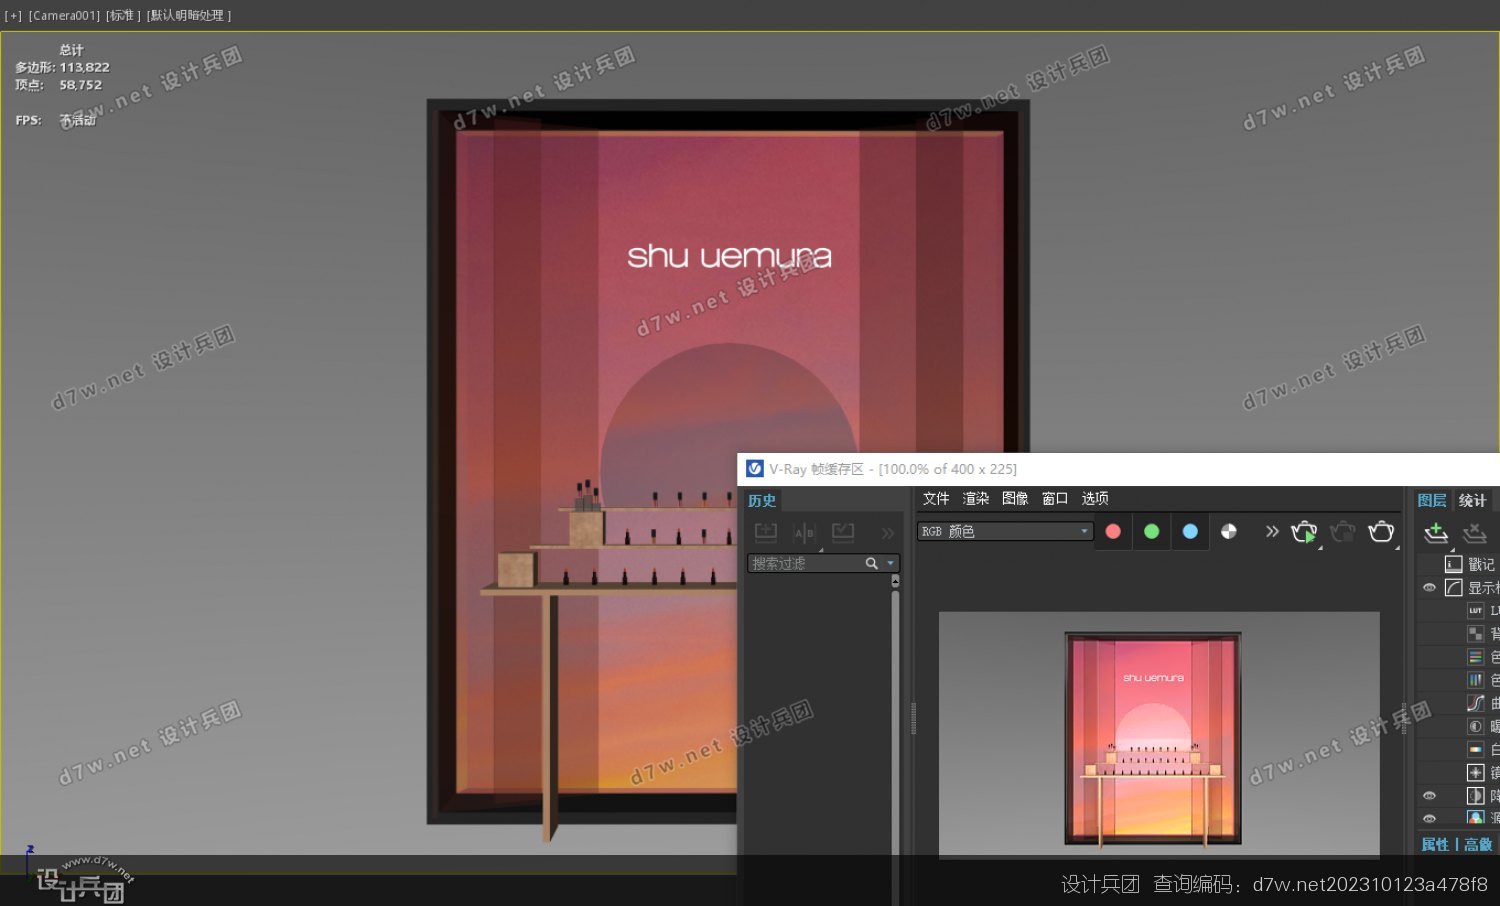Open the 渲染 menu in V-Ray frame buffer
The width and height of the screenshot is (1500, 906).
976,498
